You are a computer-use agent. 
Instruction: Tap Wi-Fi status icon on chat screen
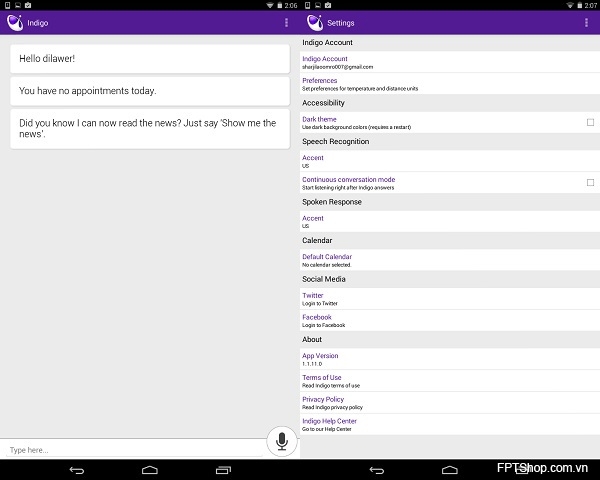(x=270, y=5)
